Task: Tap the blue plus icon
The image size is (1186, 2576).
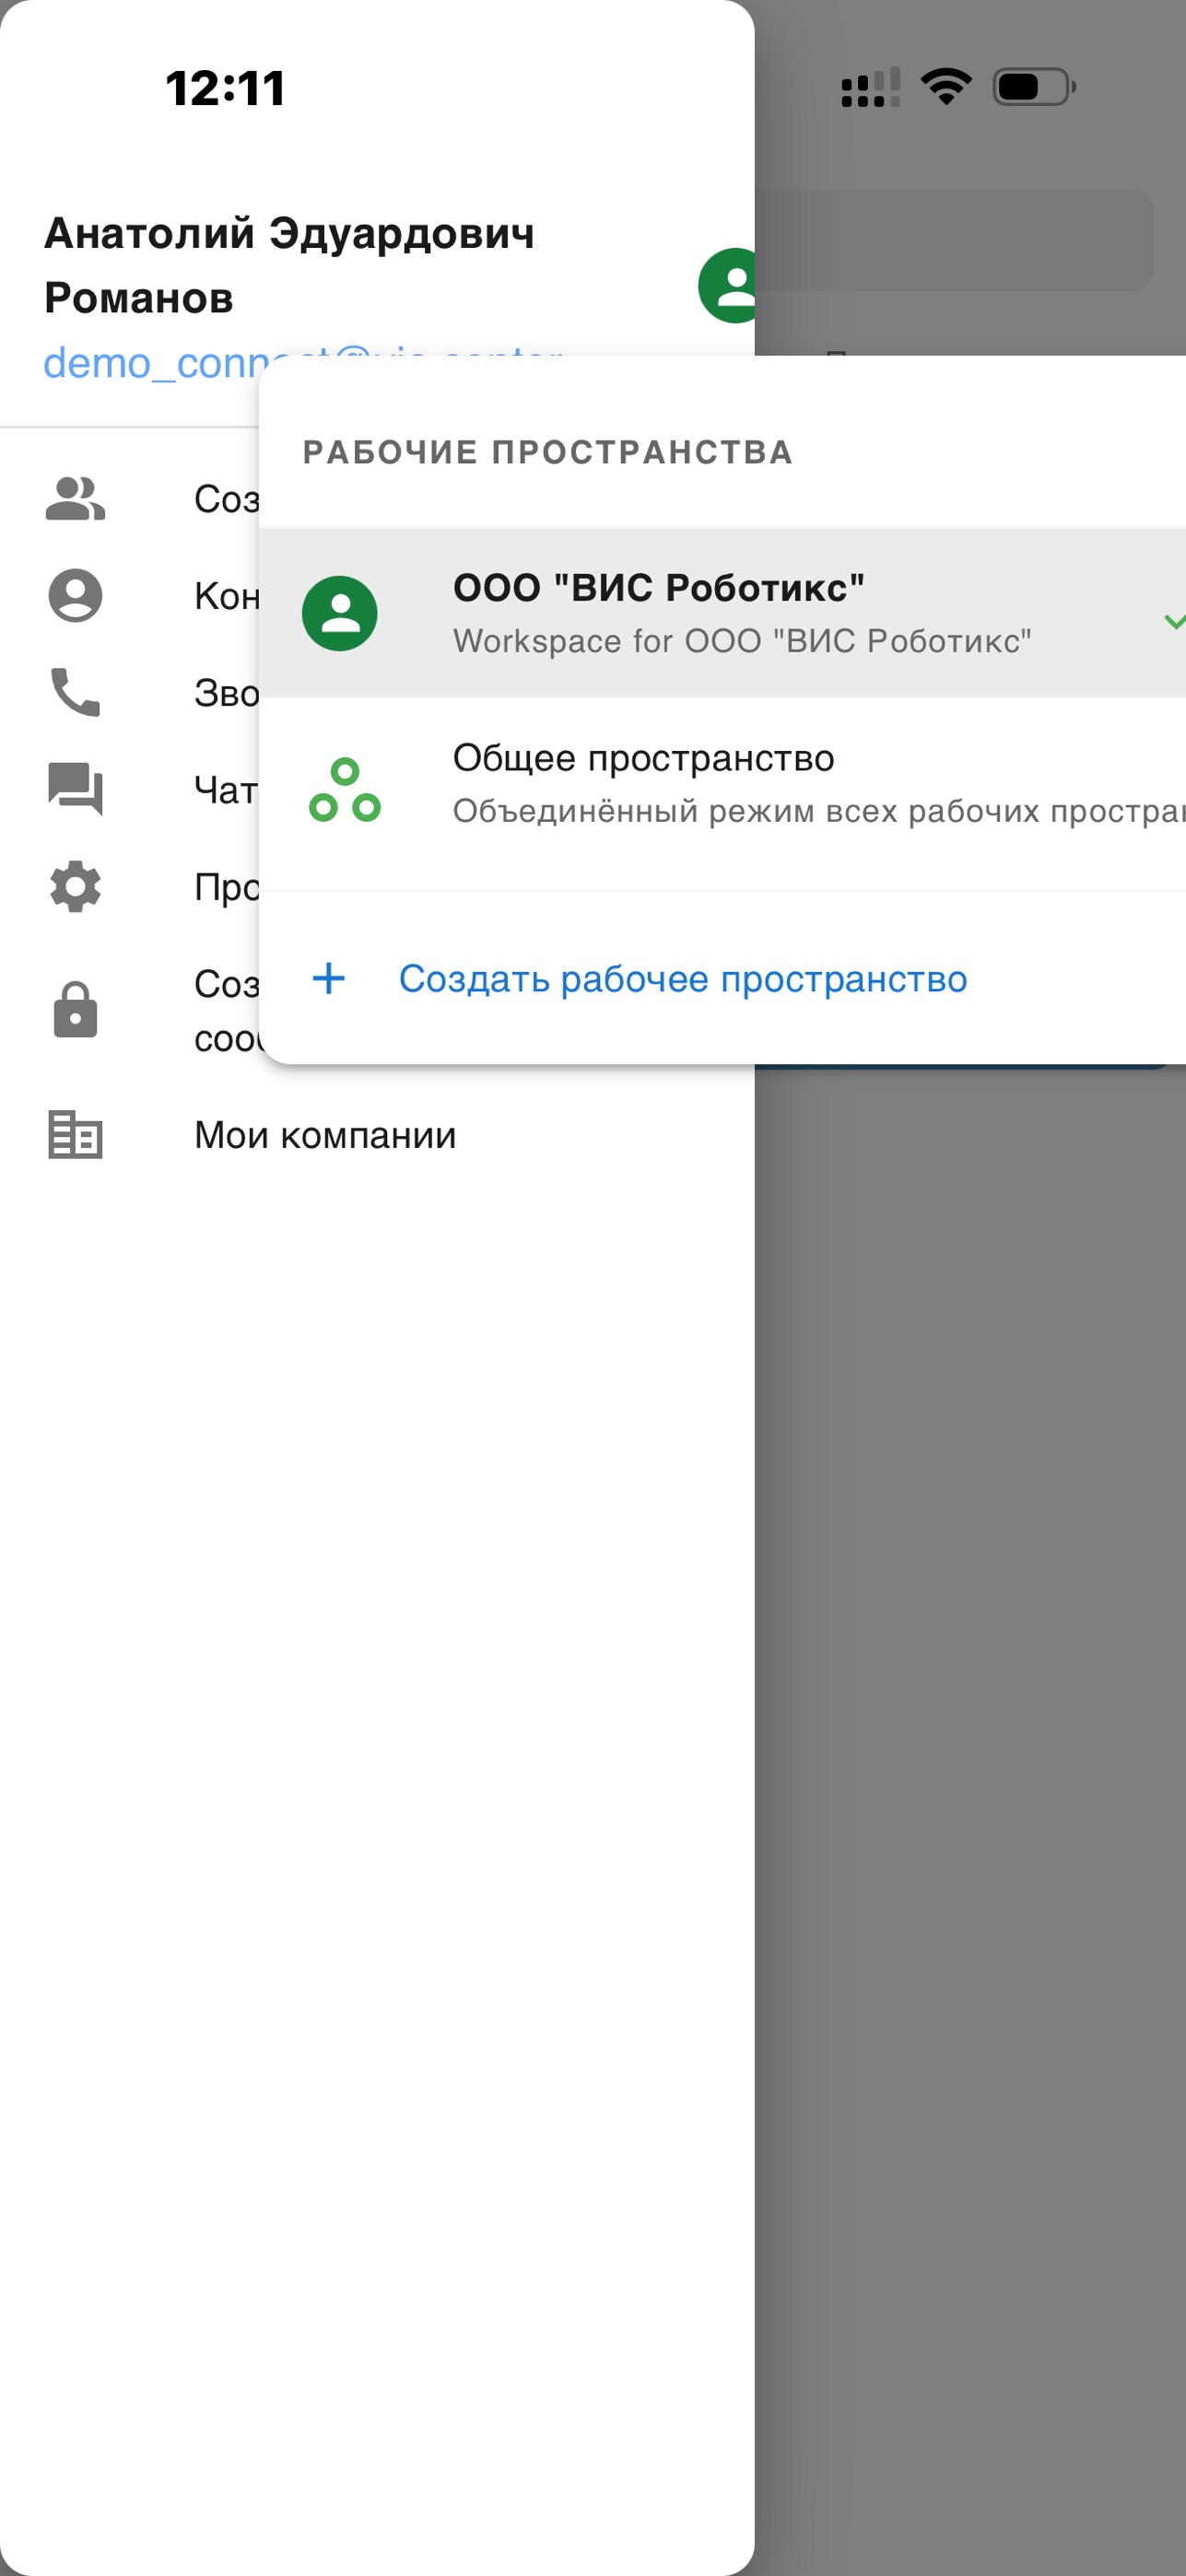Action: click(329, 978)
